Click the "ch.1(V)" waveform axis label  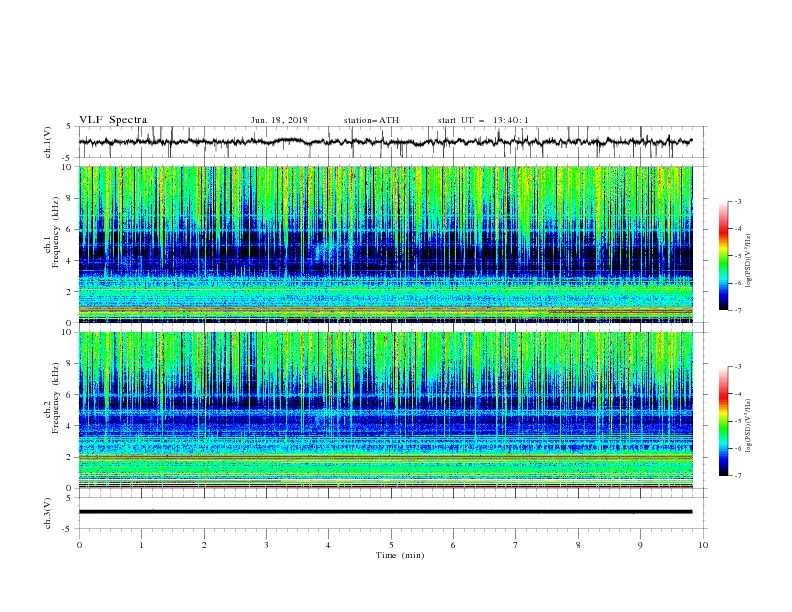click(48, 142)
